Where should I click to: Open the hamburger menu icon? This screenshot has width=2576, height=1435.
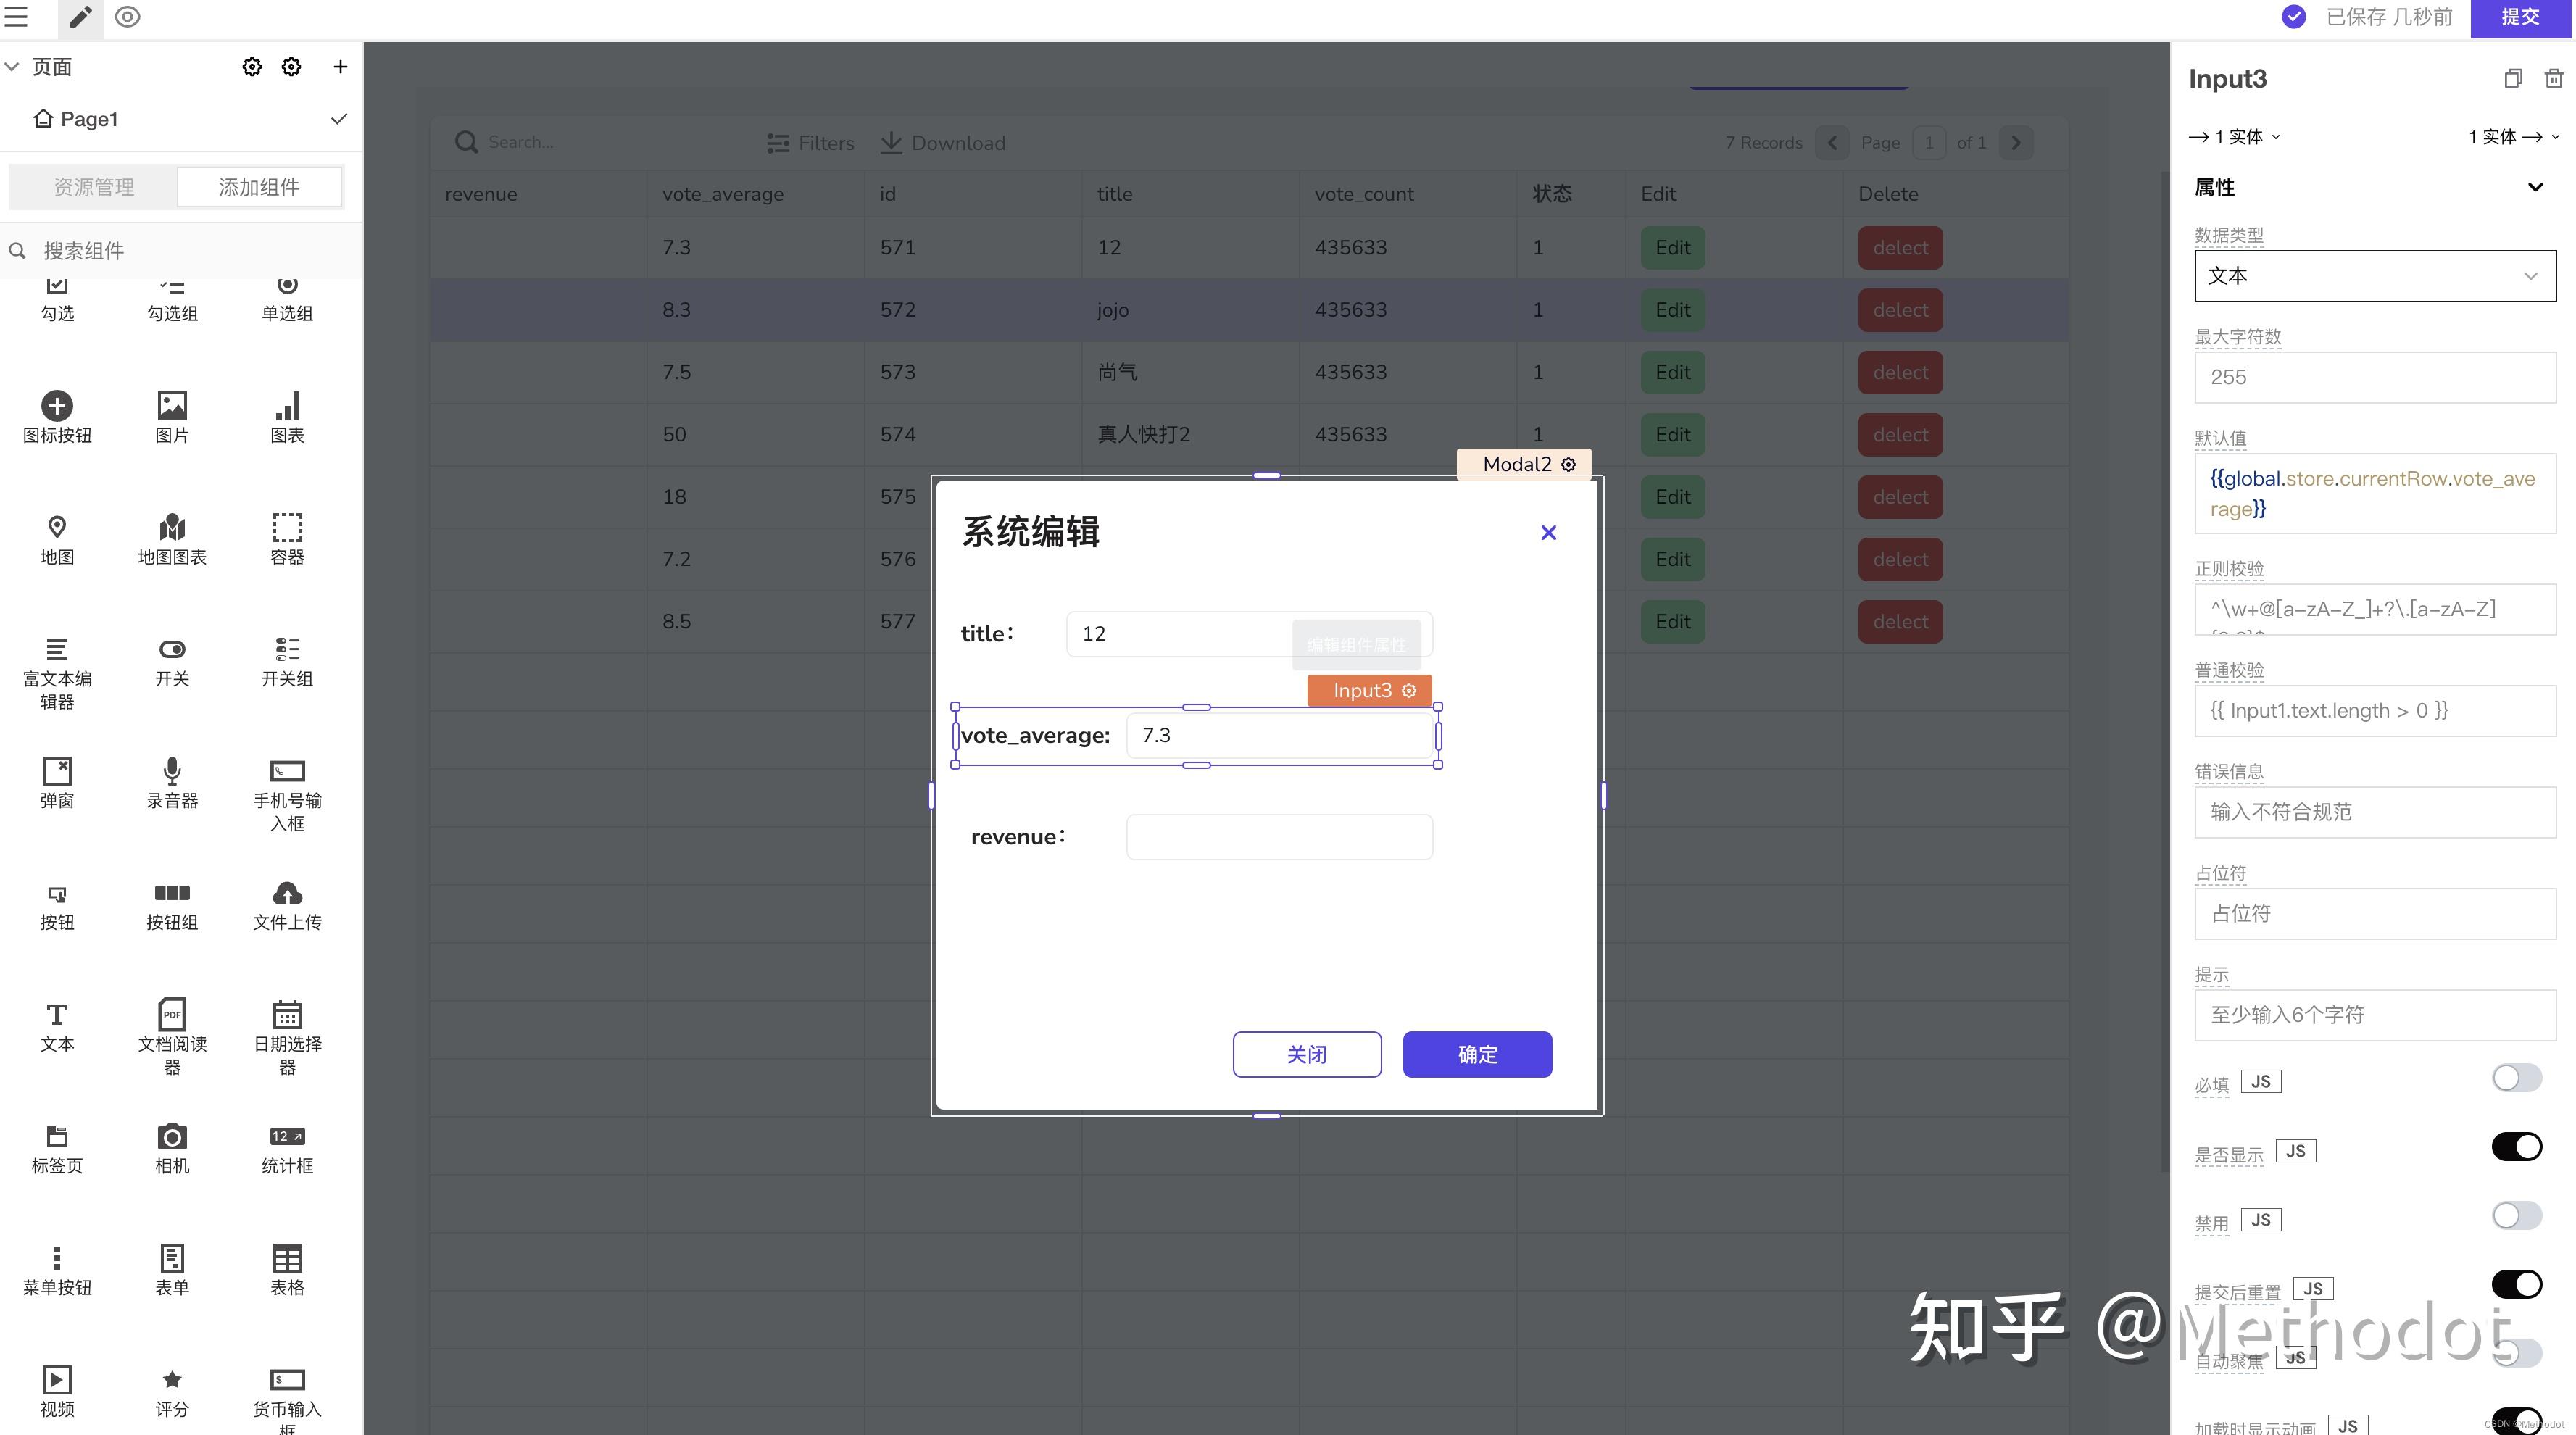[17, 17]
